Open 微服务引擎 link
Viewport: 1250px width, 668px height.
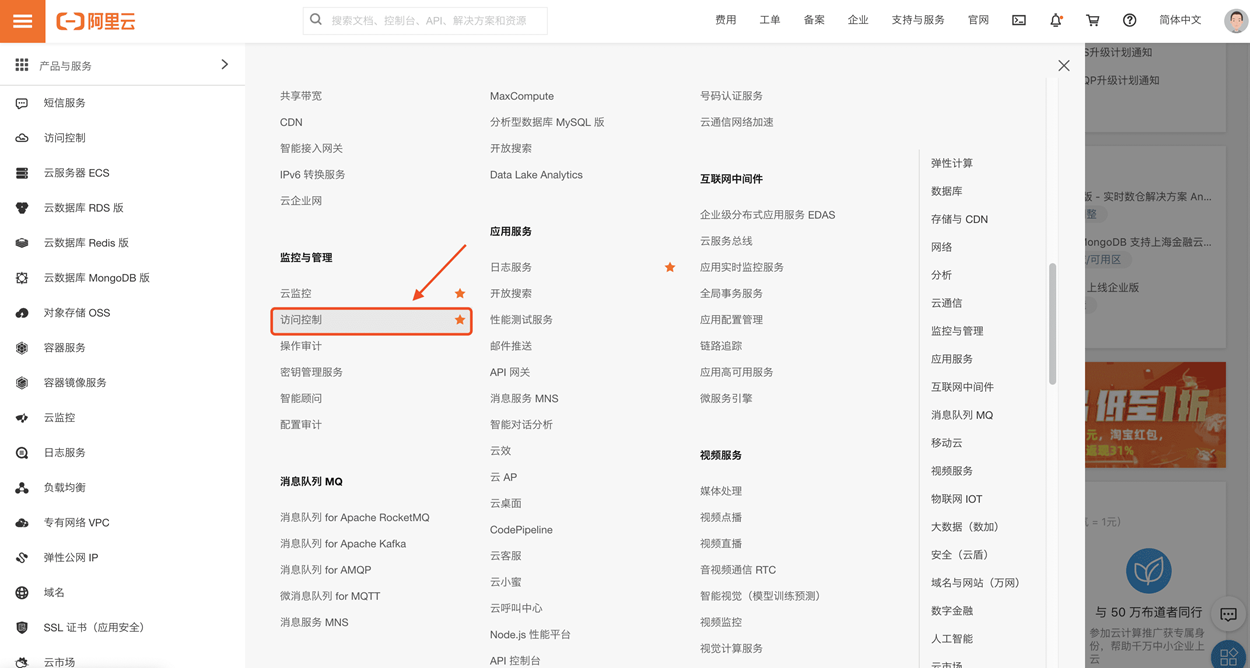click(726, 398)
